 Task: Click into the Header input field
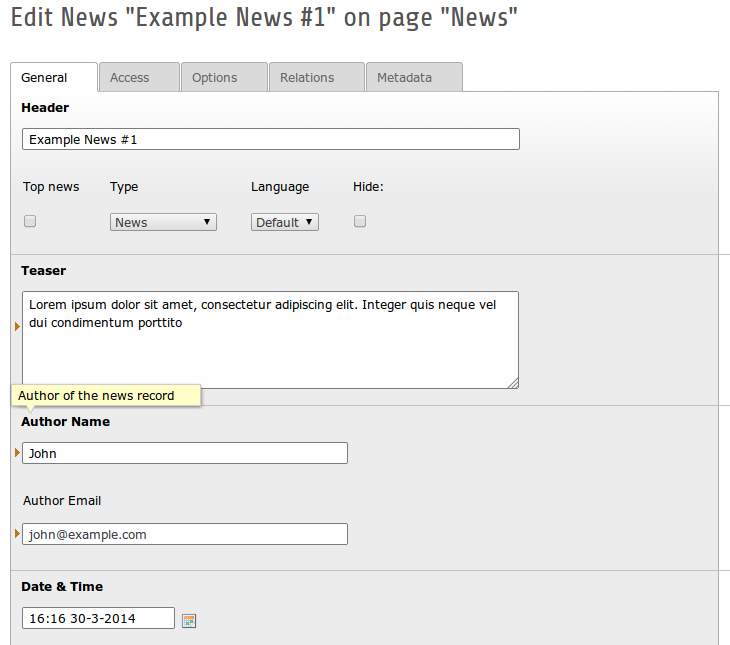(x=271, y=139)
